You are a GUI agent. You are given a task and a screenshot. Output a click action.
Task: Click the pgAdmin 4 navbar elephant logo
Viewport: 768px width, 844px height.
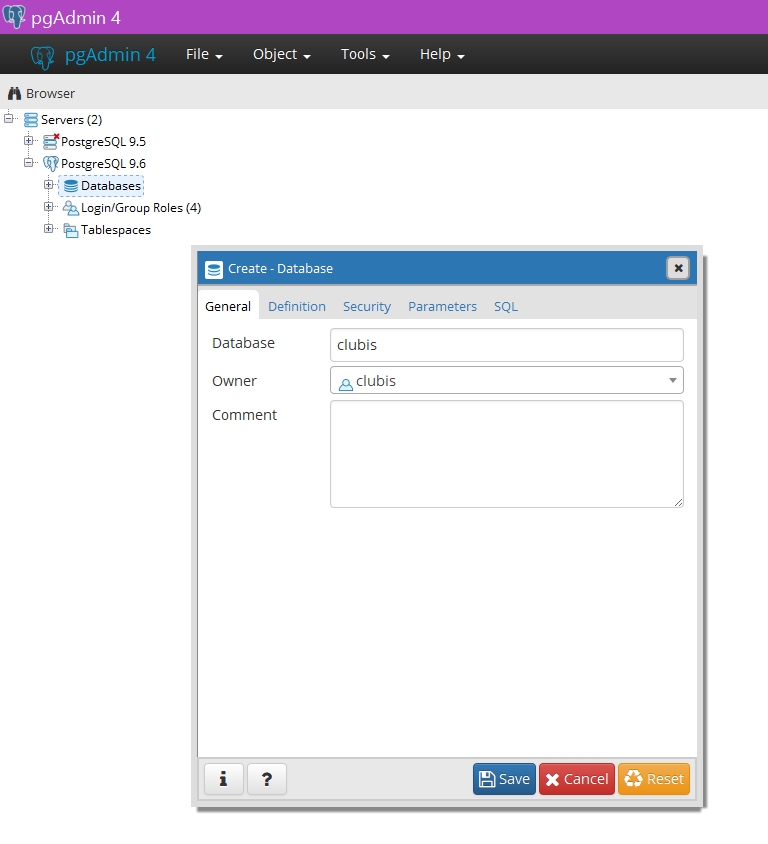[43, 57]
